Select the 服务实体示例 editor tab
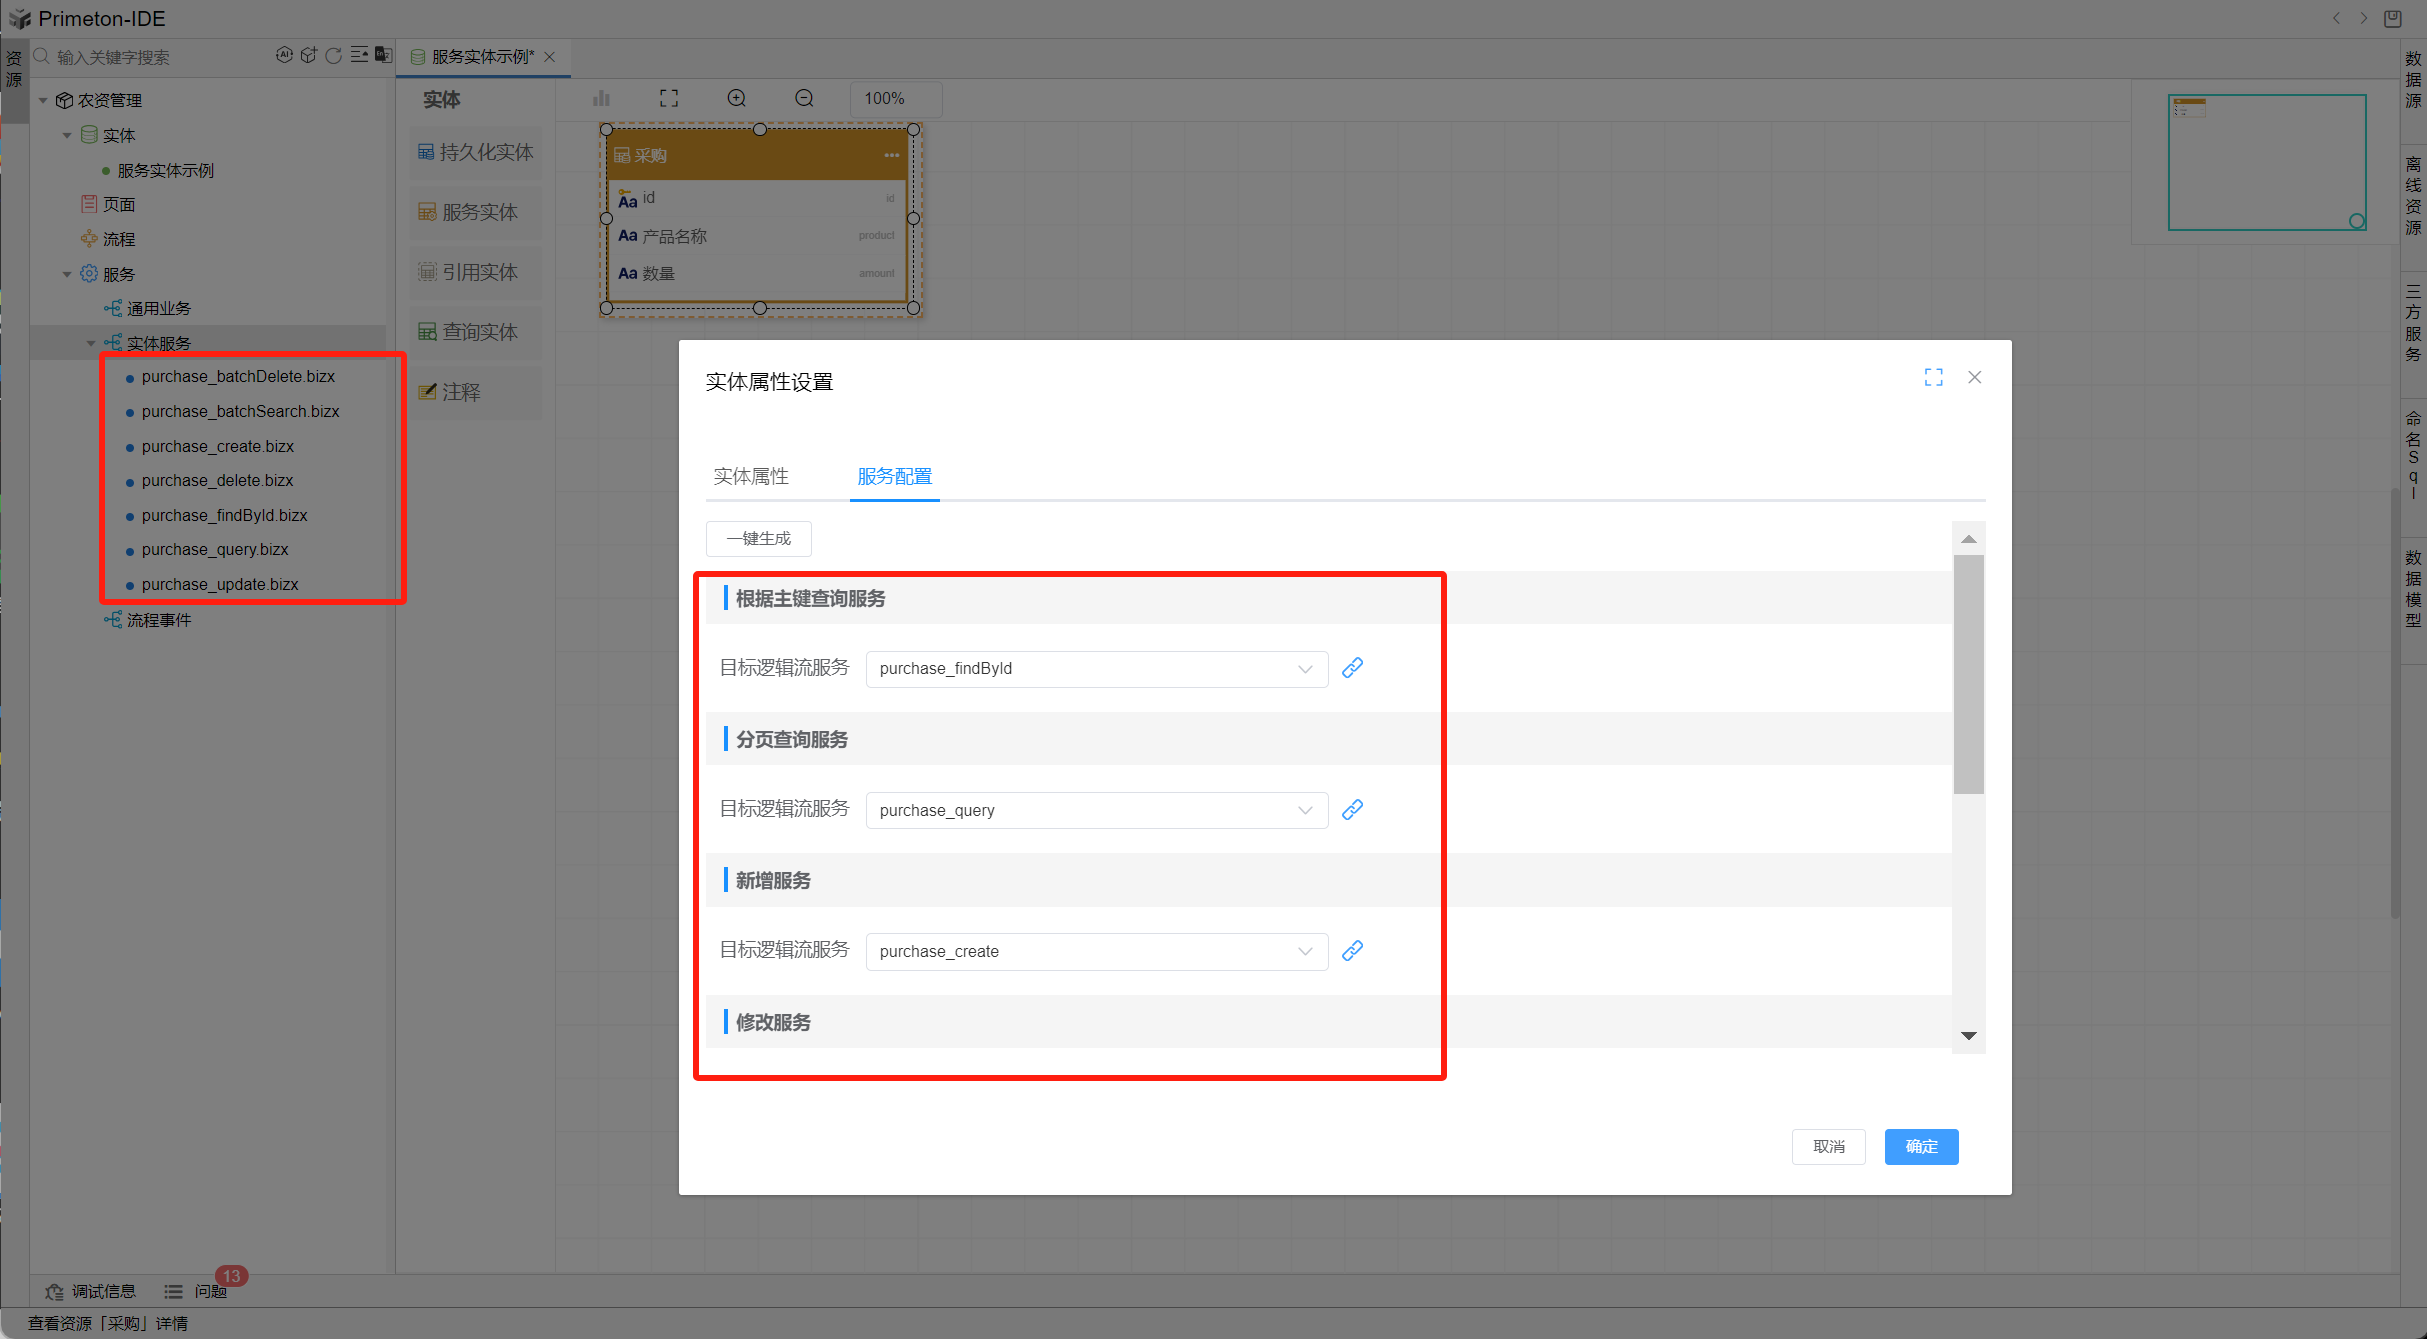Viewport: 2427px width, 1339px height. tap(482, 57)
